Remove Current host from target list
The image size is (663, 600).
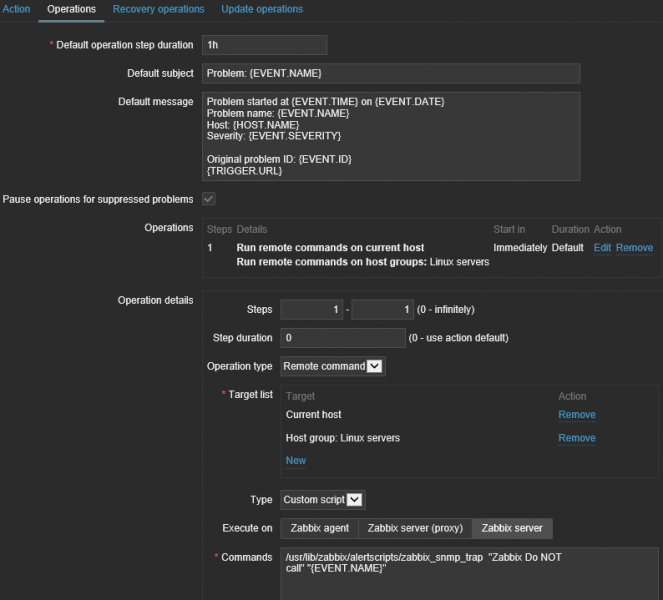point(576,414)
